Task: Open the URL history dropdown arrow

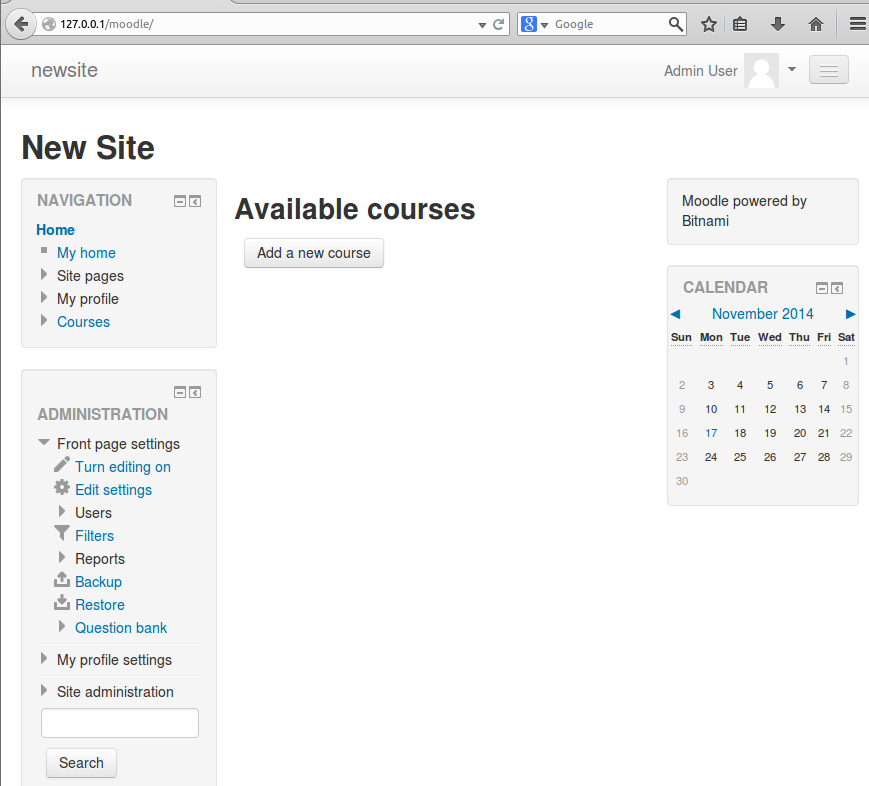Action: pos(482,25)
